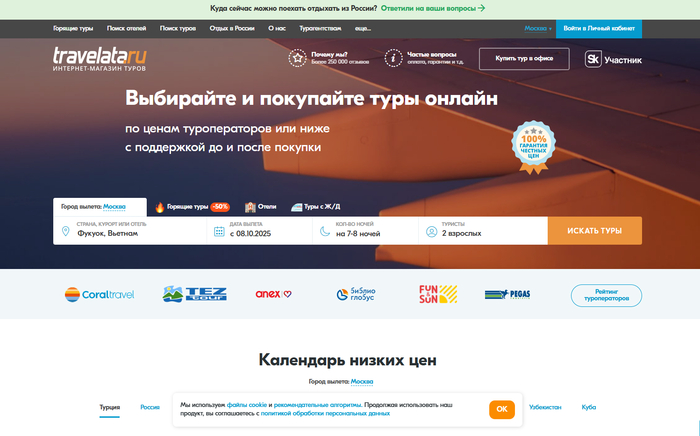Open the Fun & Sun operator logo
700x436 pixels.
[437, 294]
